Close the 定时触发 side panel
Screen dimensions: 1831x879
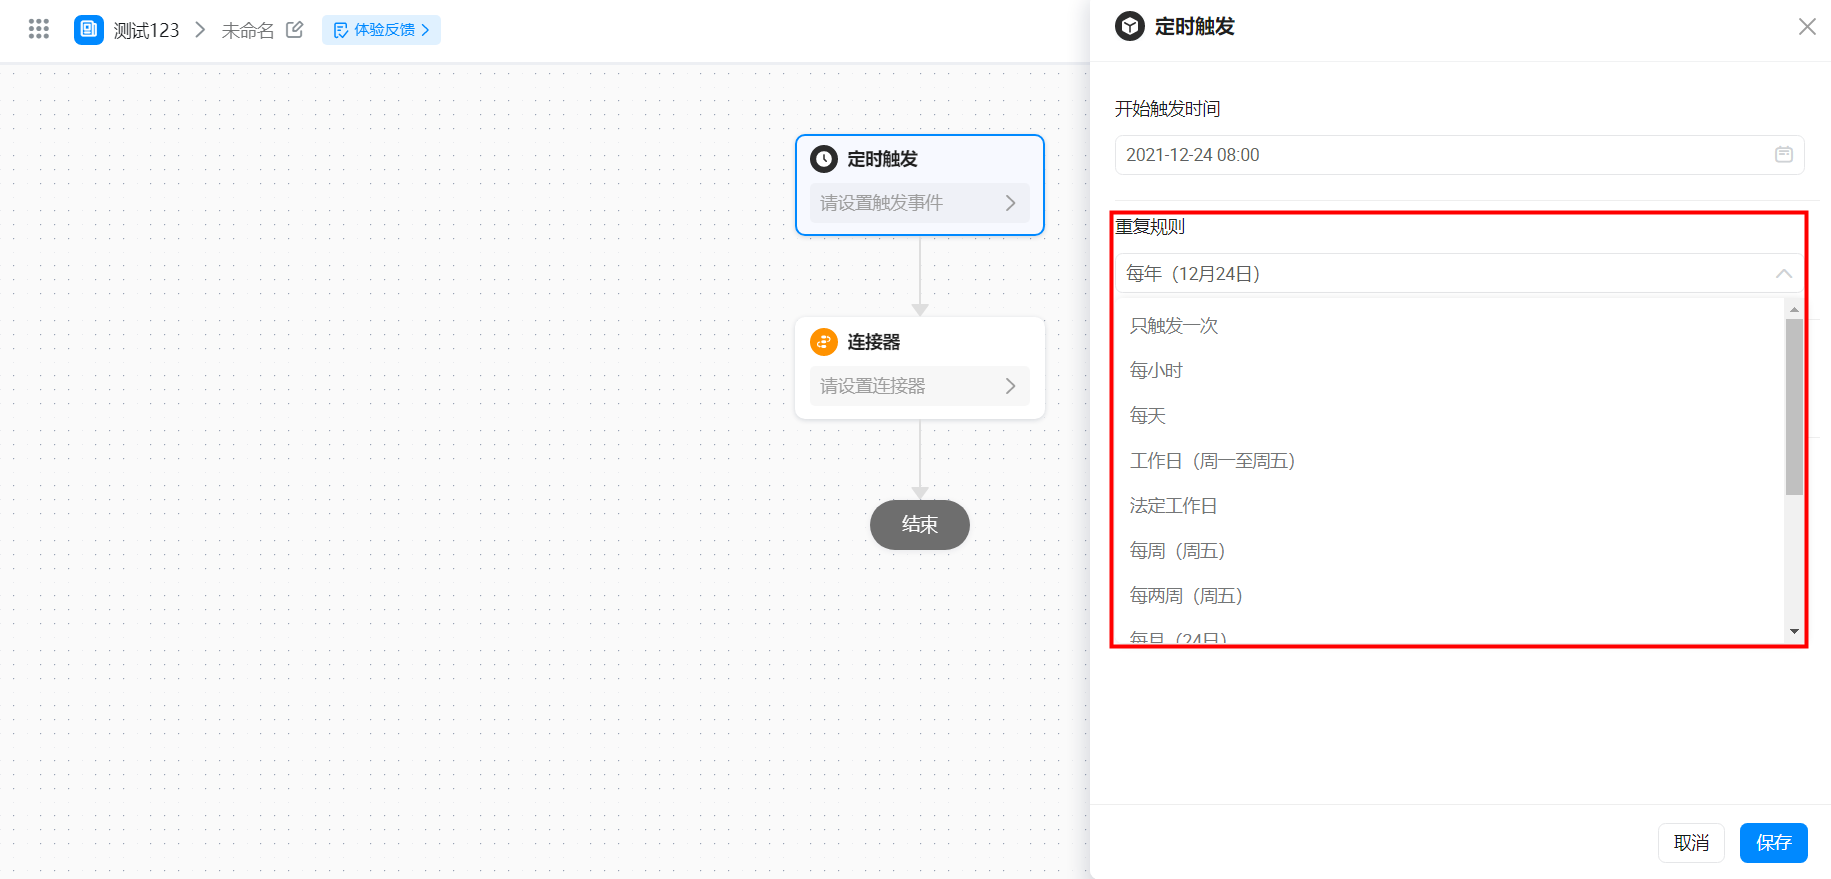(1807, 27)
